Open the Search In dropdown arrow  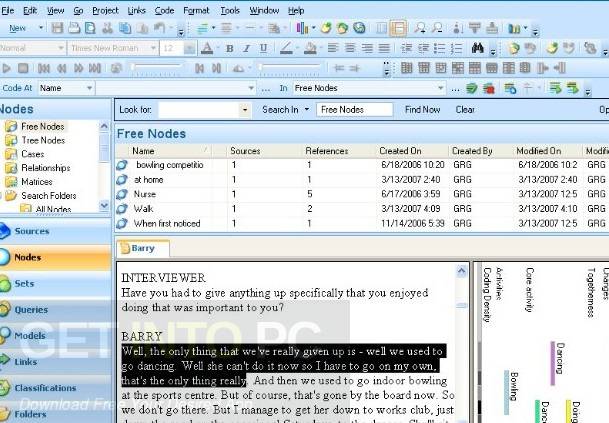tap(307, 110)
